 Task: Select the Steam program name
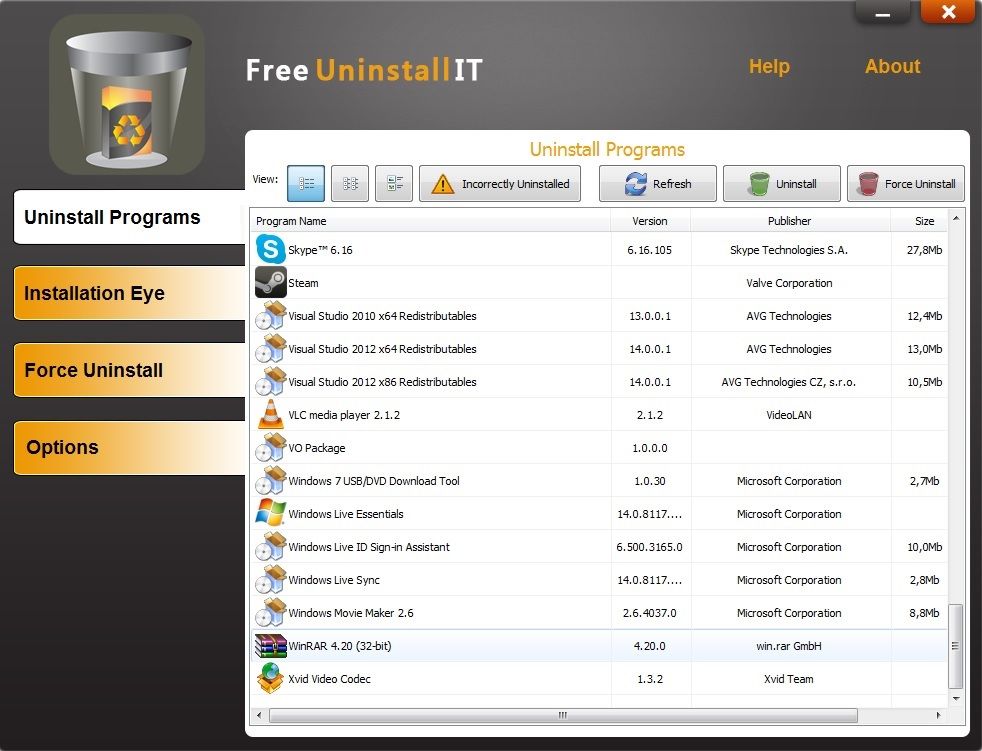[303, 283]
